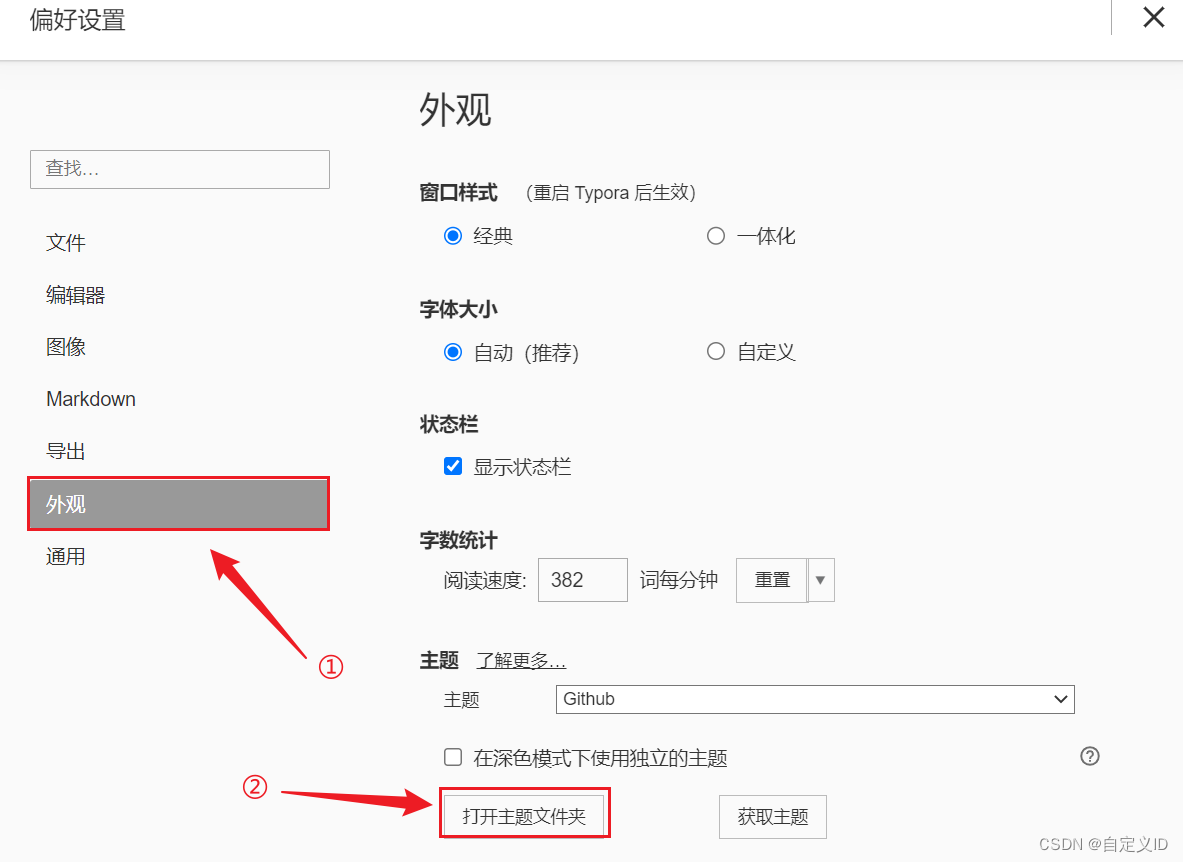This screenshot has height=862, width=1183.
Task: Click the reading speed value input field
Action: [x=582, y=580]
